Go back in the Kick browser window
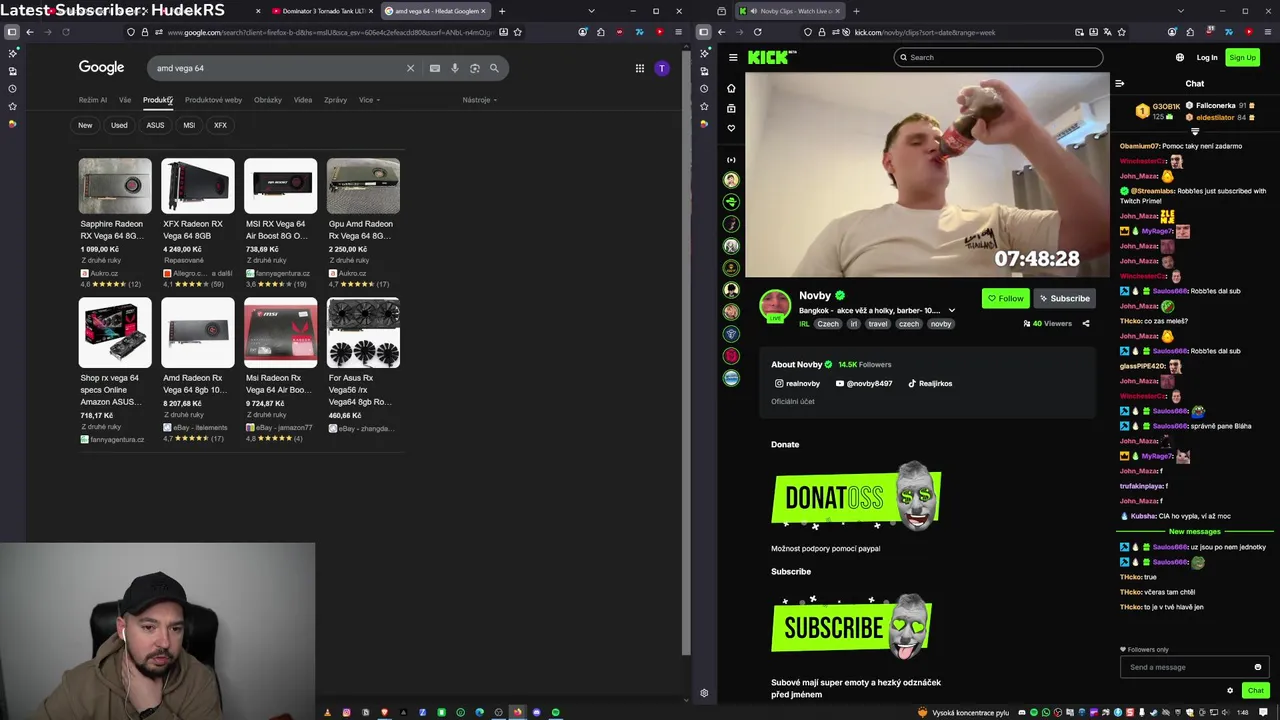The height and width of the screenshot is (720, 1280). pyautogui.click(x=722, y=32)
